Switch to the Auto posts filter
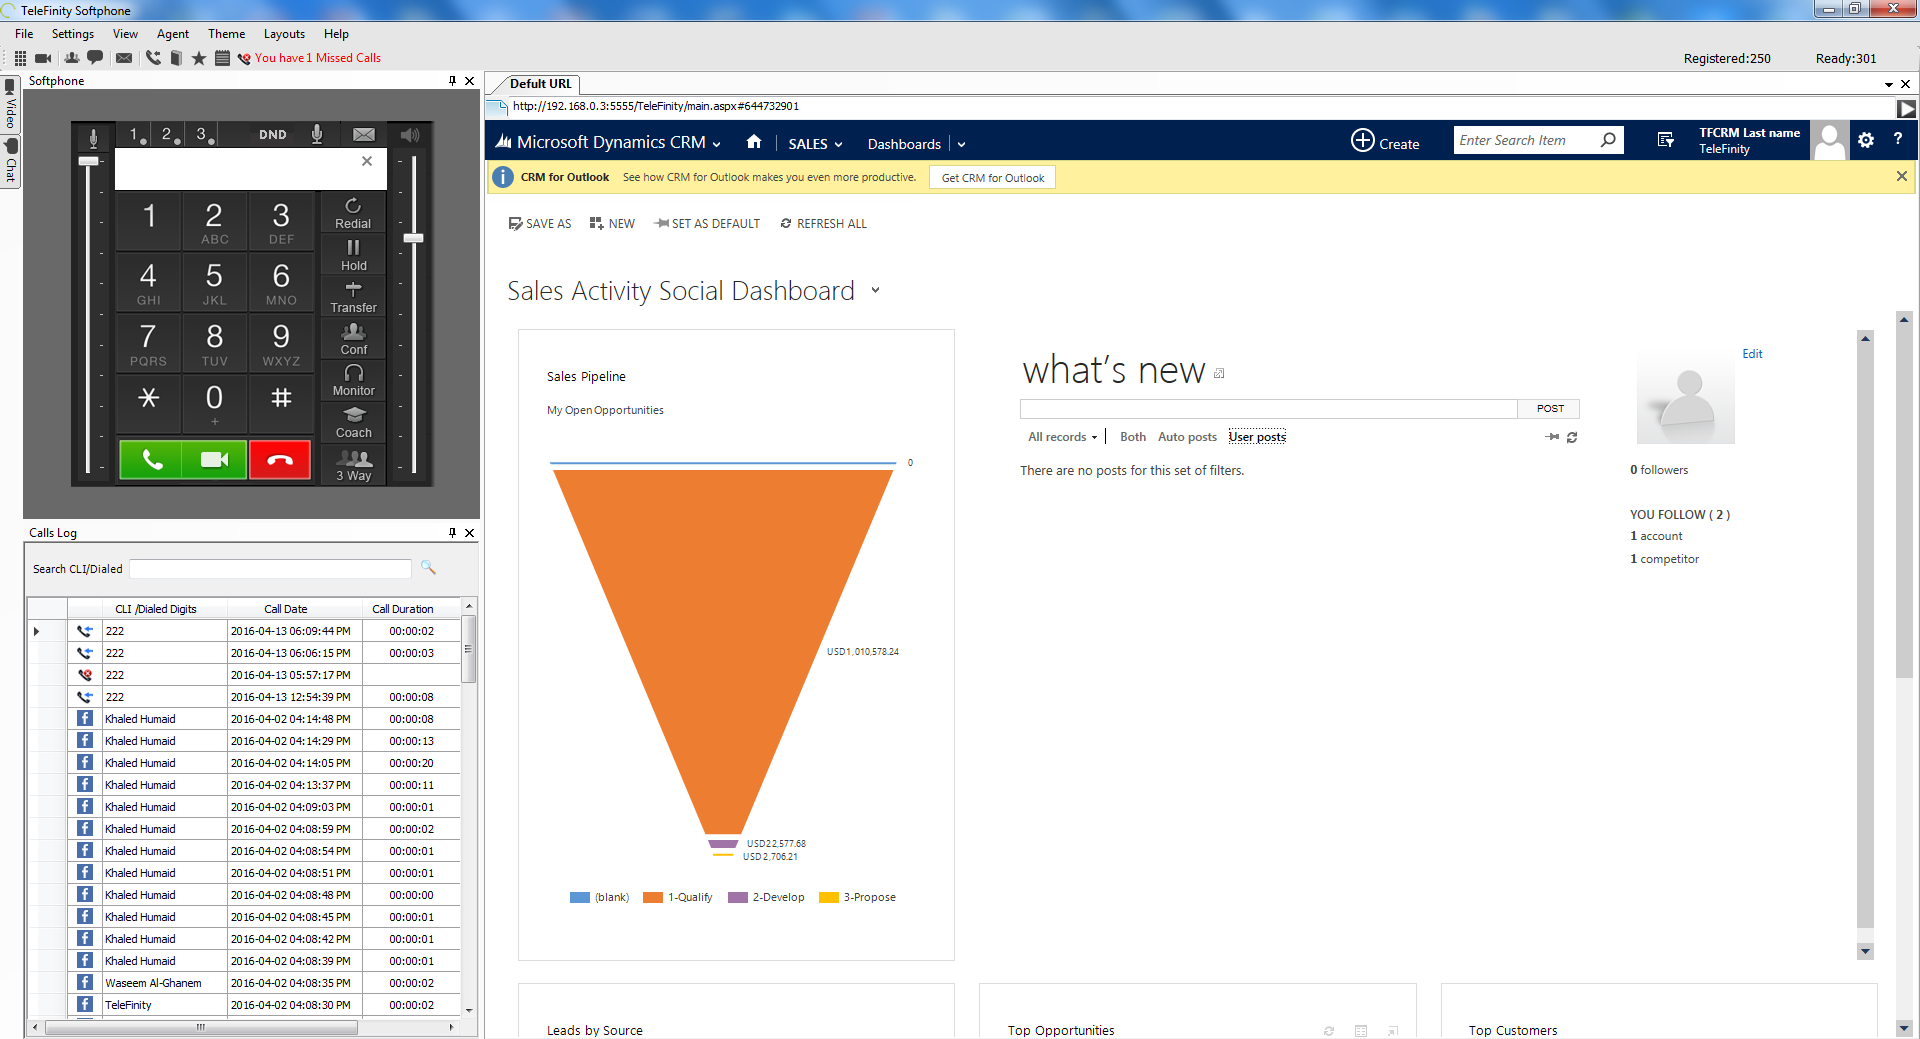This screenshot has height=1039, width=1920. click(x=1187, y=437)
